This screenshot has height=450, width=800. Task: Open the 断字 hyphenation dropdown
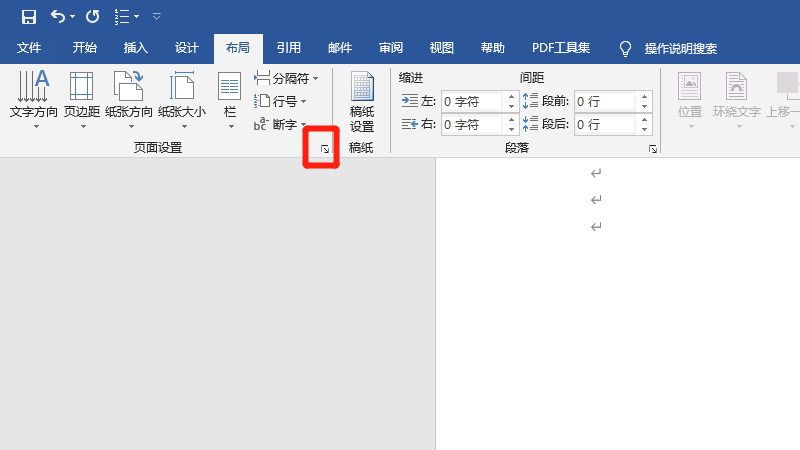click(280, 124)
